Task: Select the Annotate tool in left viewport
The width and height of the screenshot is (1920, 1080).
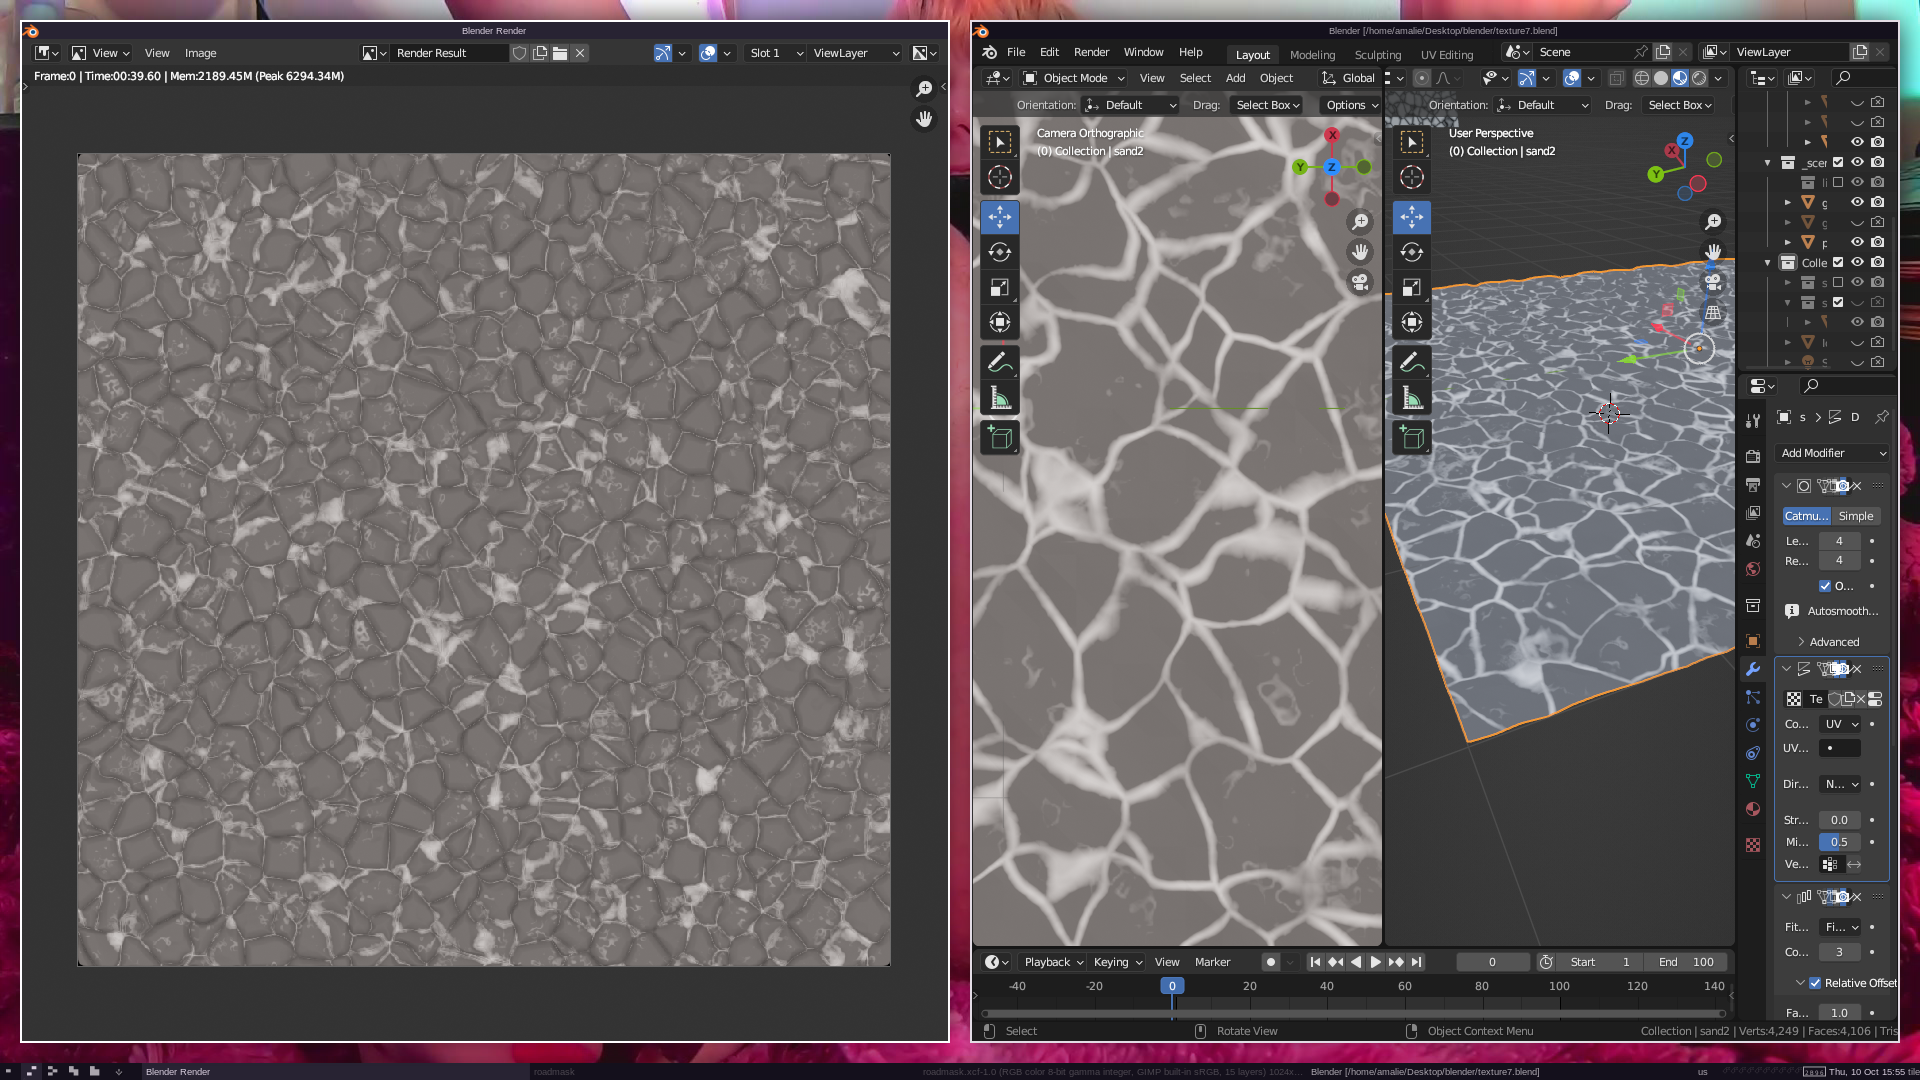Action: [x=999, y=362]
